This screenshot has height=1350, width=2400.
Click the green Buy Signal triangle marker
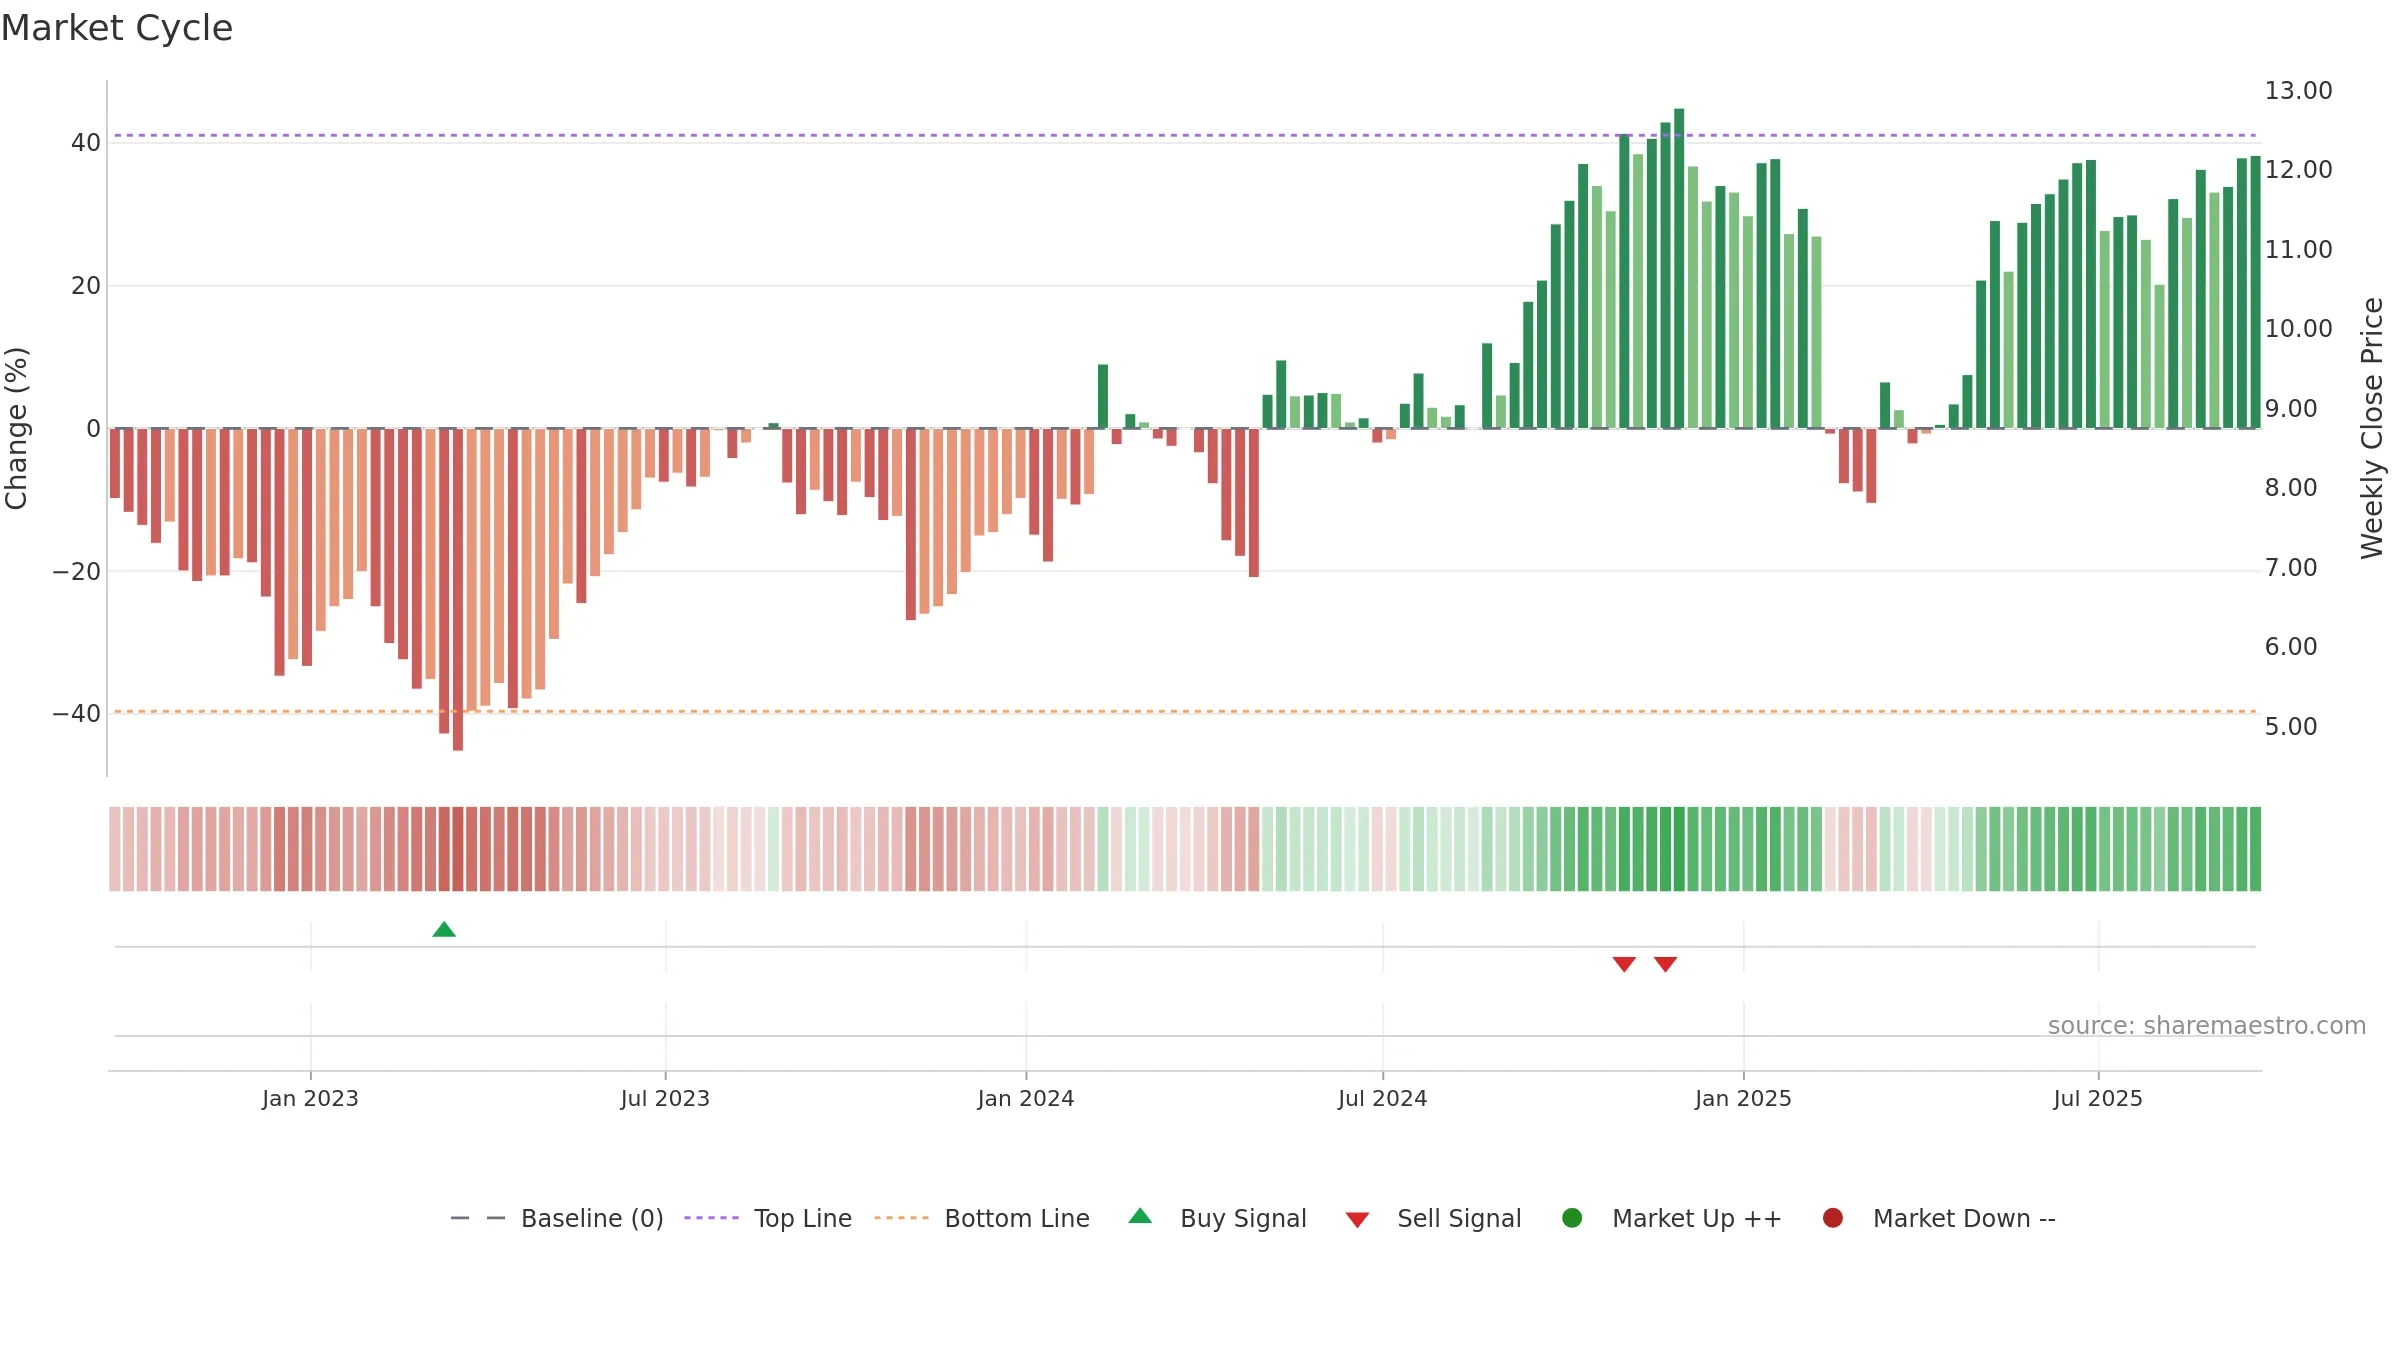(444, 930)
